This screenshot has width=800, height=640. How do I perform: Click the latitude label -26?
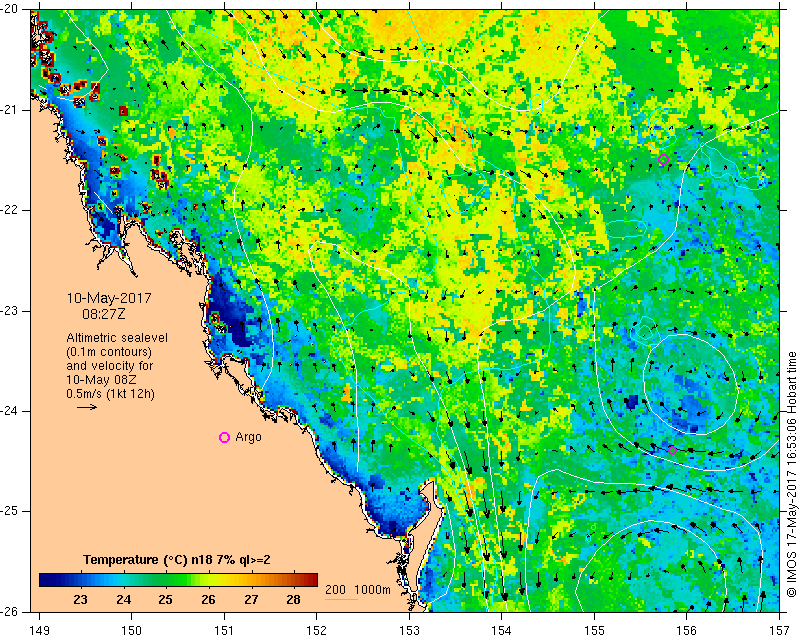click(x=9, y=611)
